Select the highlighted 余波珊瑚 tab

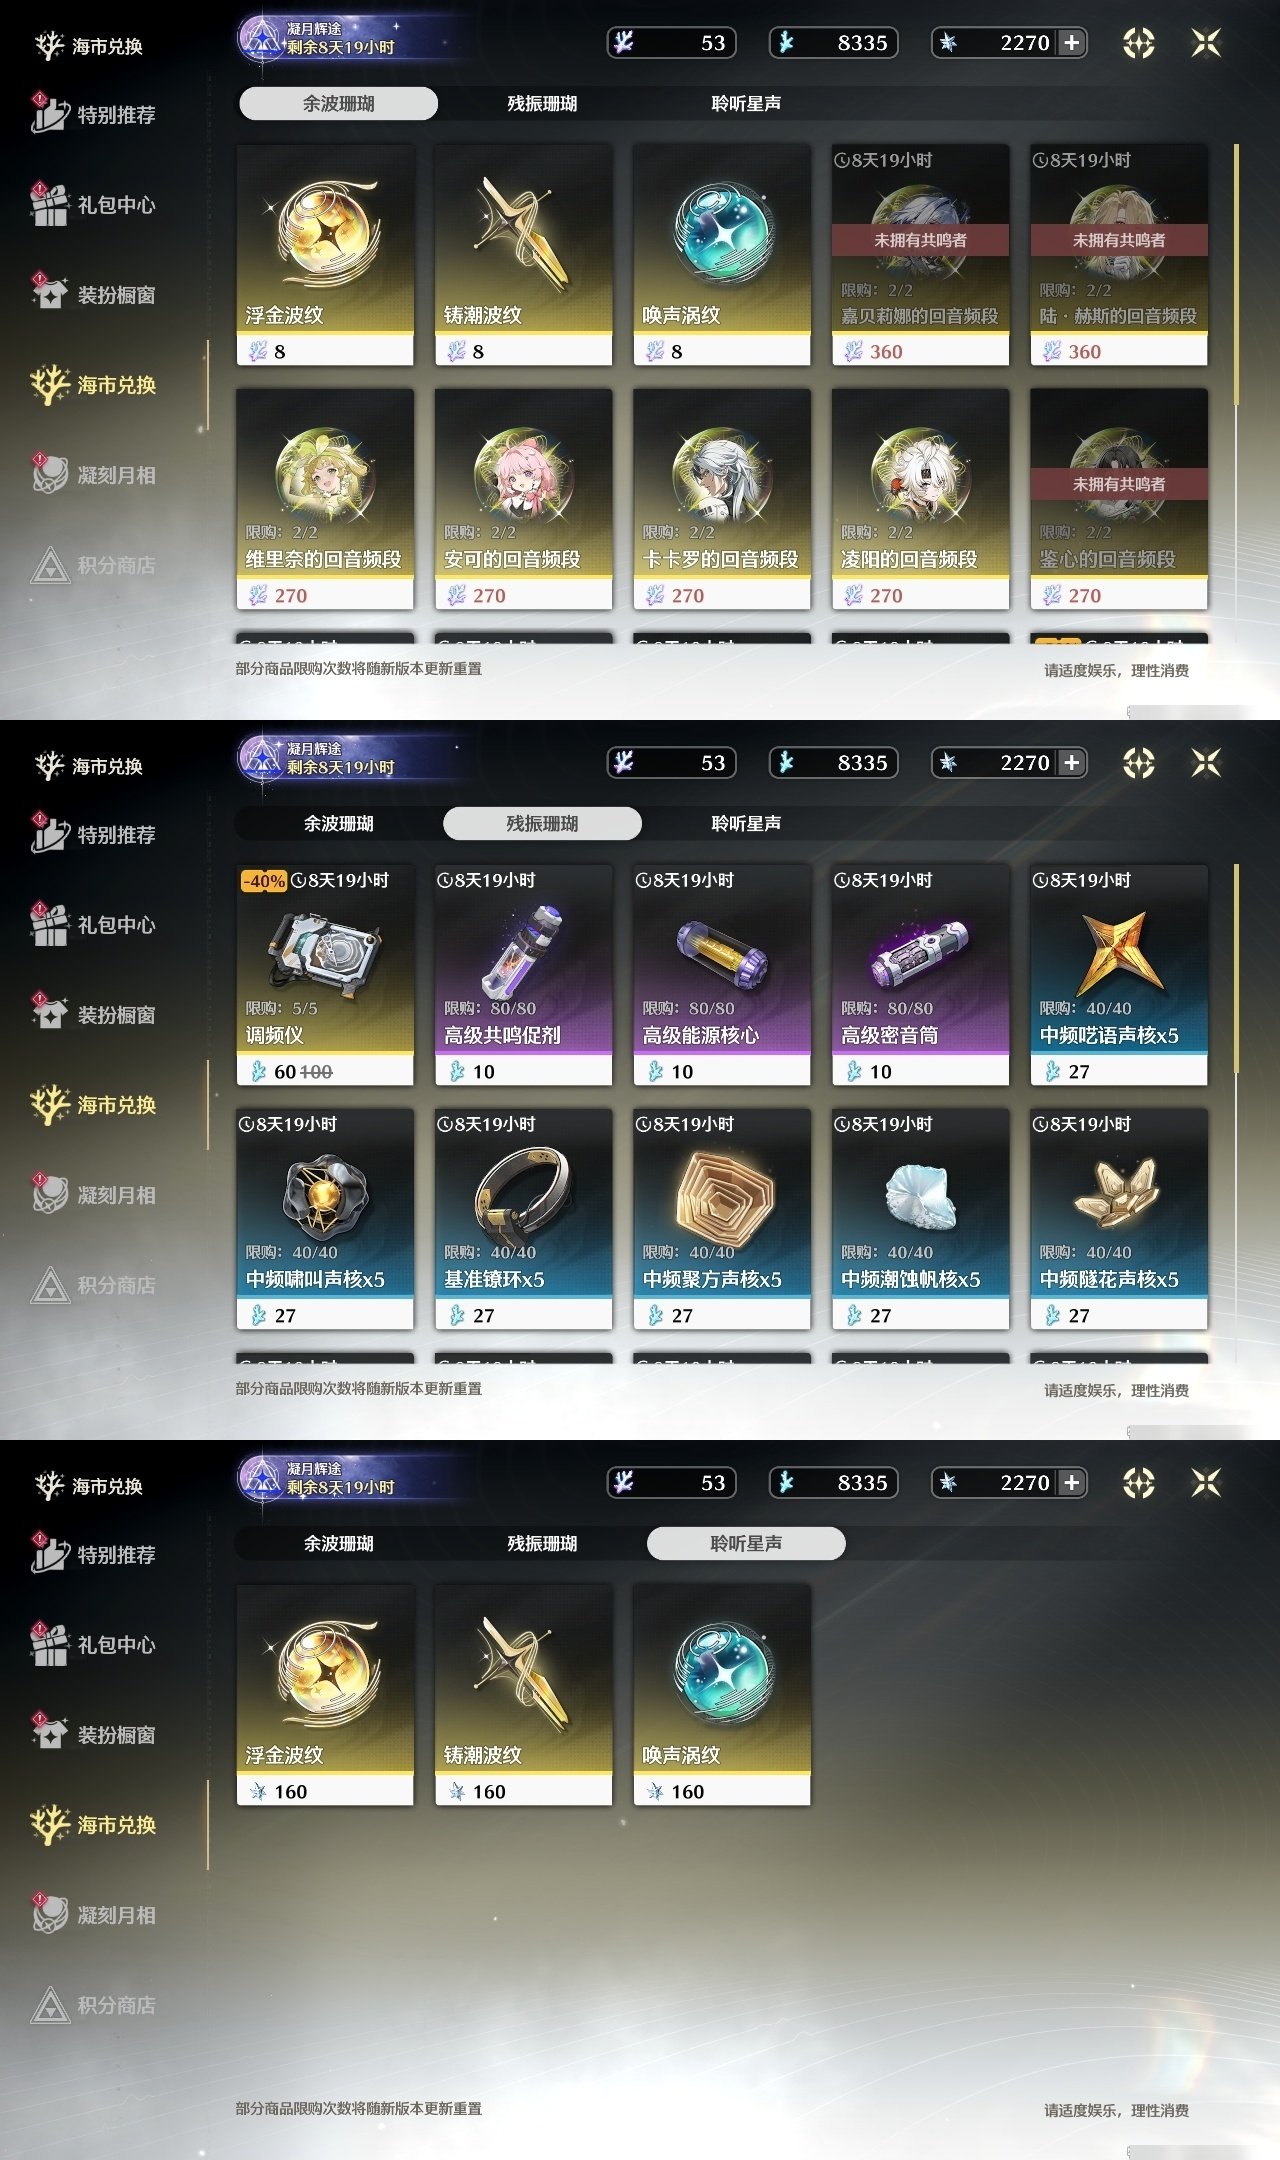pyautogui.click(x=338, y=103)
